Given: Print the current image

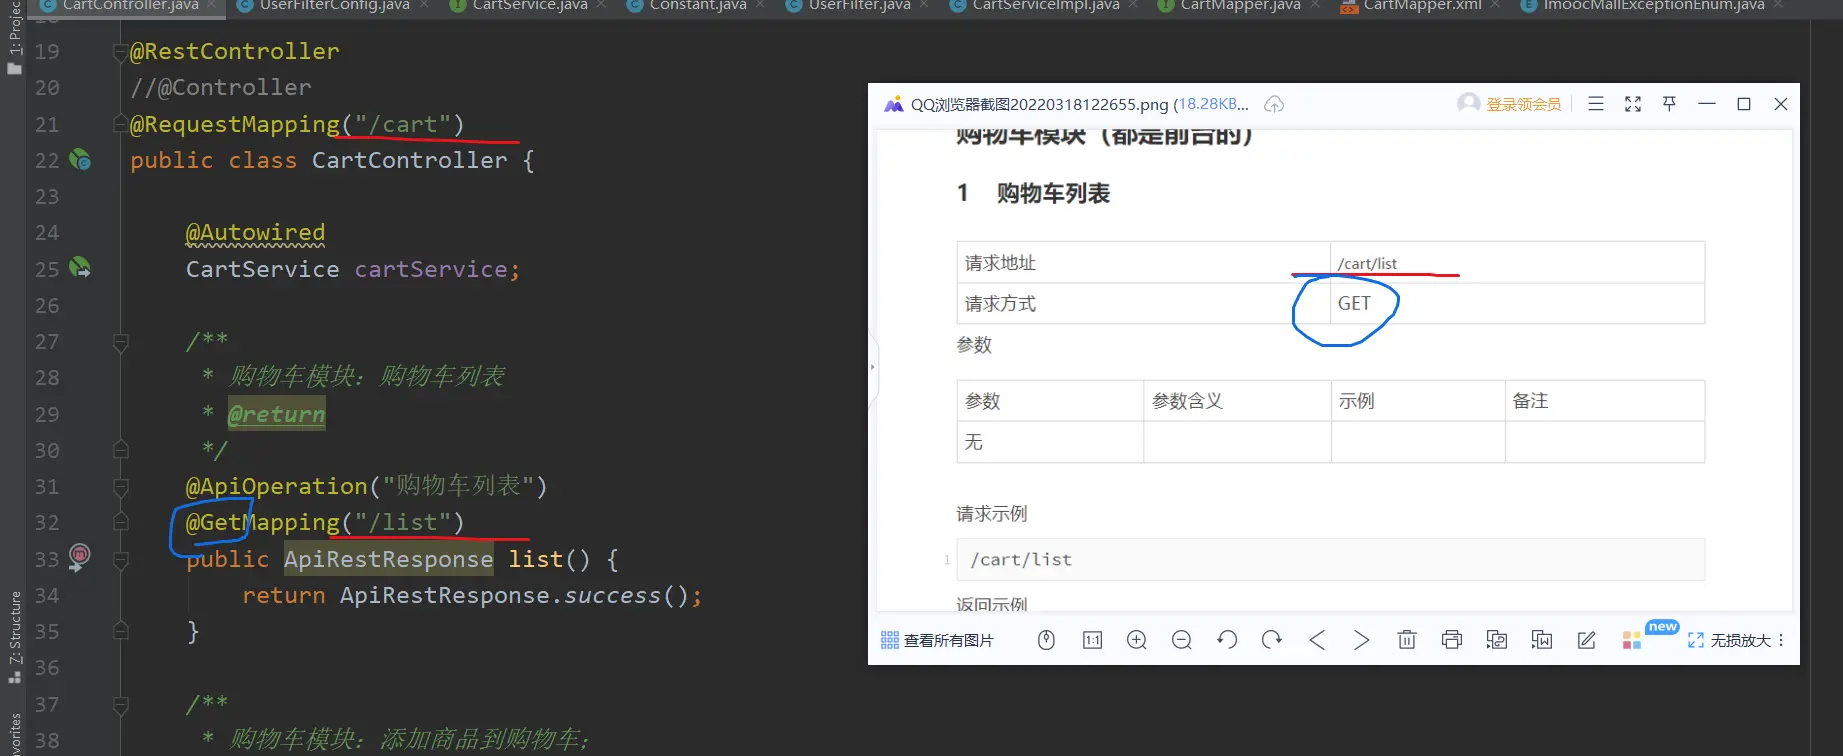Looking at the screenshot, I should 1452,640.
